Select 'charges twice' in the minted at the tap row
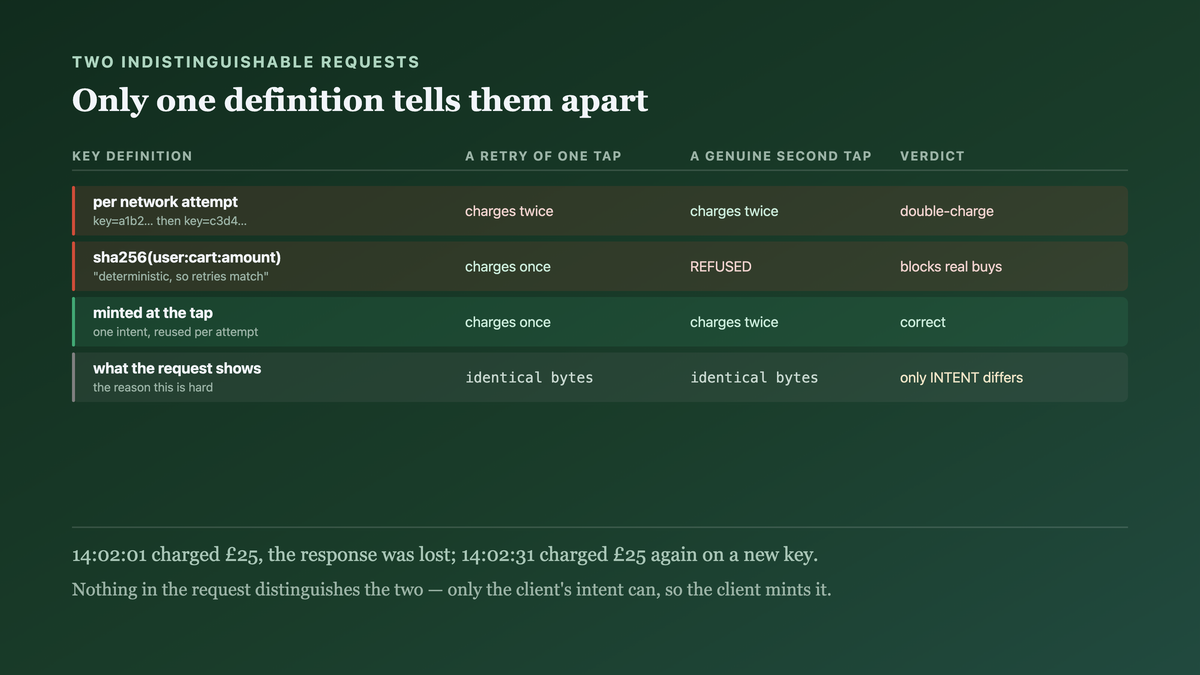This screenshot has height=675, width=1200. (734, 322)
